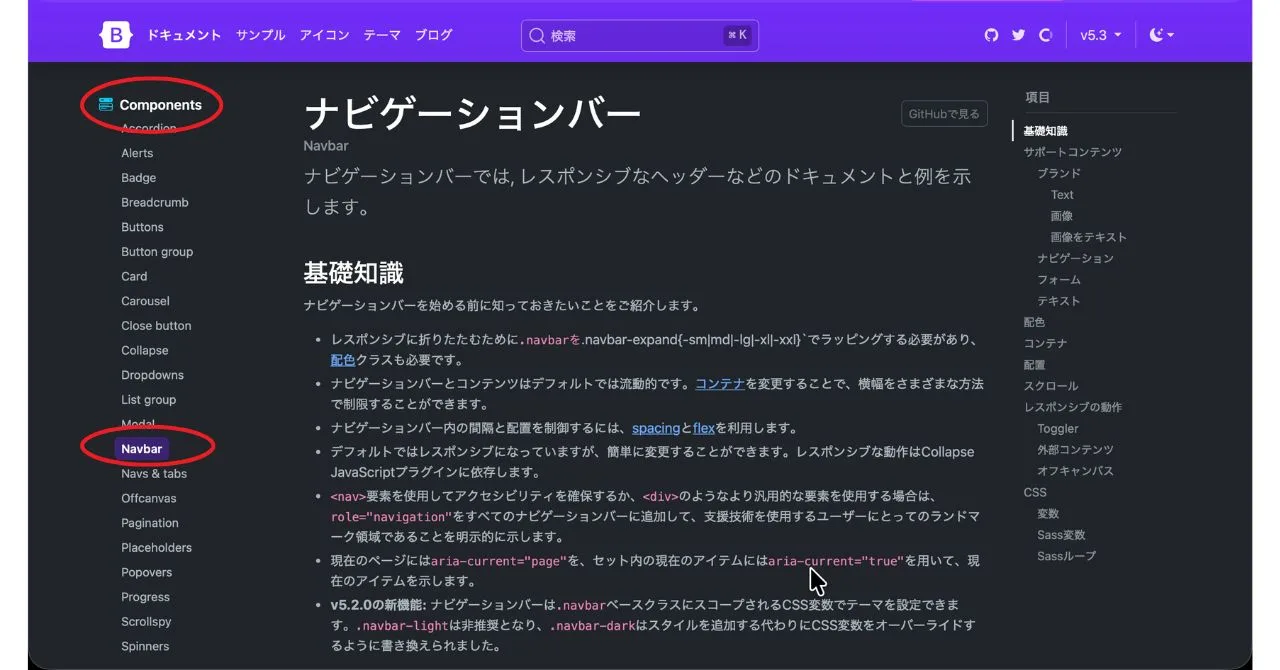Select the Navbar entry in the sidebar
Viewport: 1280px width, 670px height.
(x=143, y=448)
